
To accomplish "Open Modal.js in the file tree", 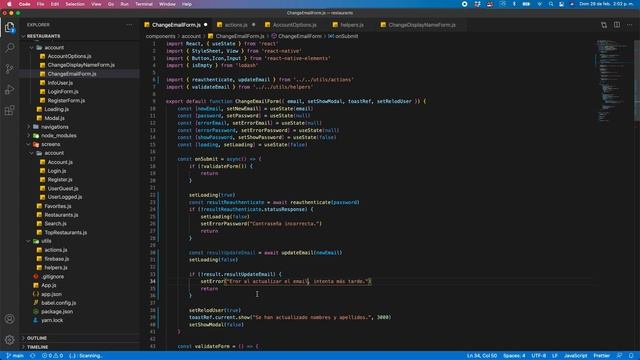I will point(54,118).
